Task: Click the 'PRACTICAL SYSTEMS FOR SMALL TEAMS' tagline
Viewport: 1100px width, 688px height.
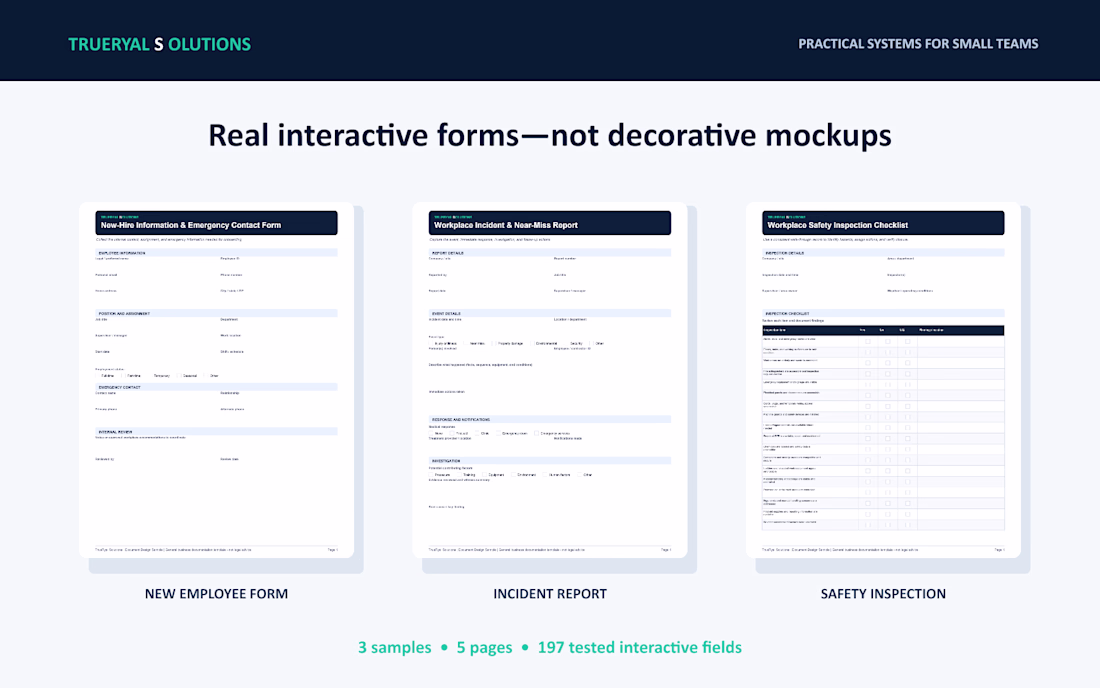Action: click(x=918, y=43)
